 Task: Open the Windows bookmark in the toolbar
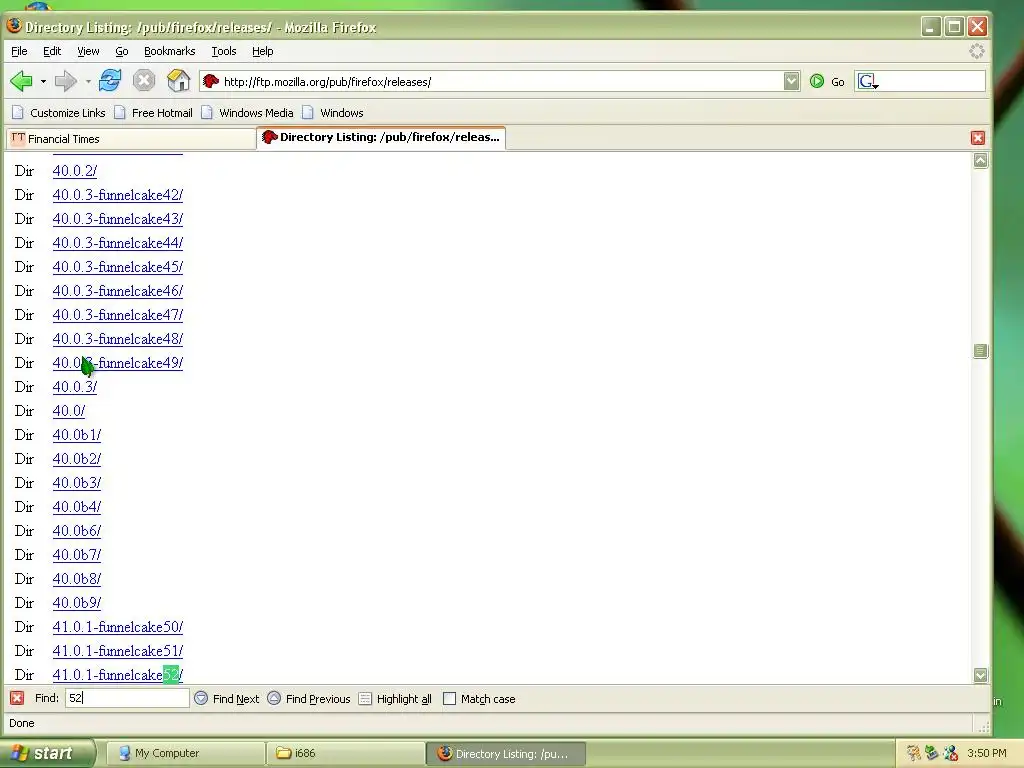pyautogui.click(x=333, y=113)
